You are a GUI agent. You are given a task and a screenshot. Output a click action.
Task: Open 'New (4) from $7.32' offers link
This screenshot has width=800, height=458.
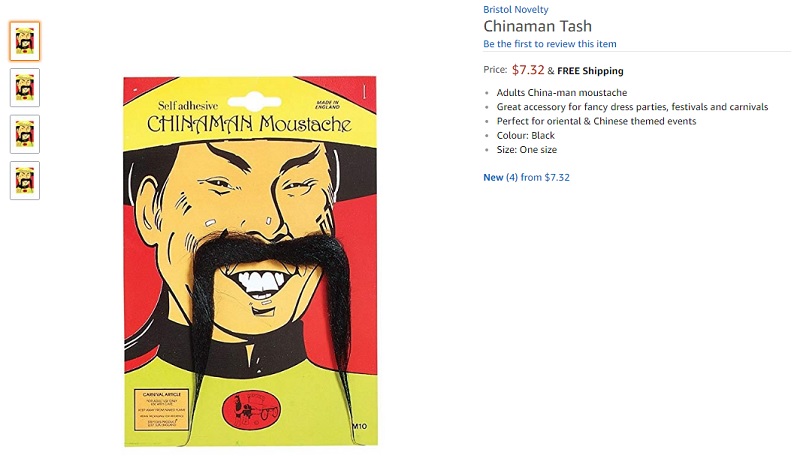[526, 177]
